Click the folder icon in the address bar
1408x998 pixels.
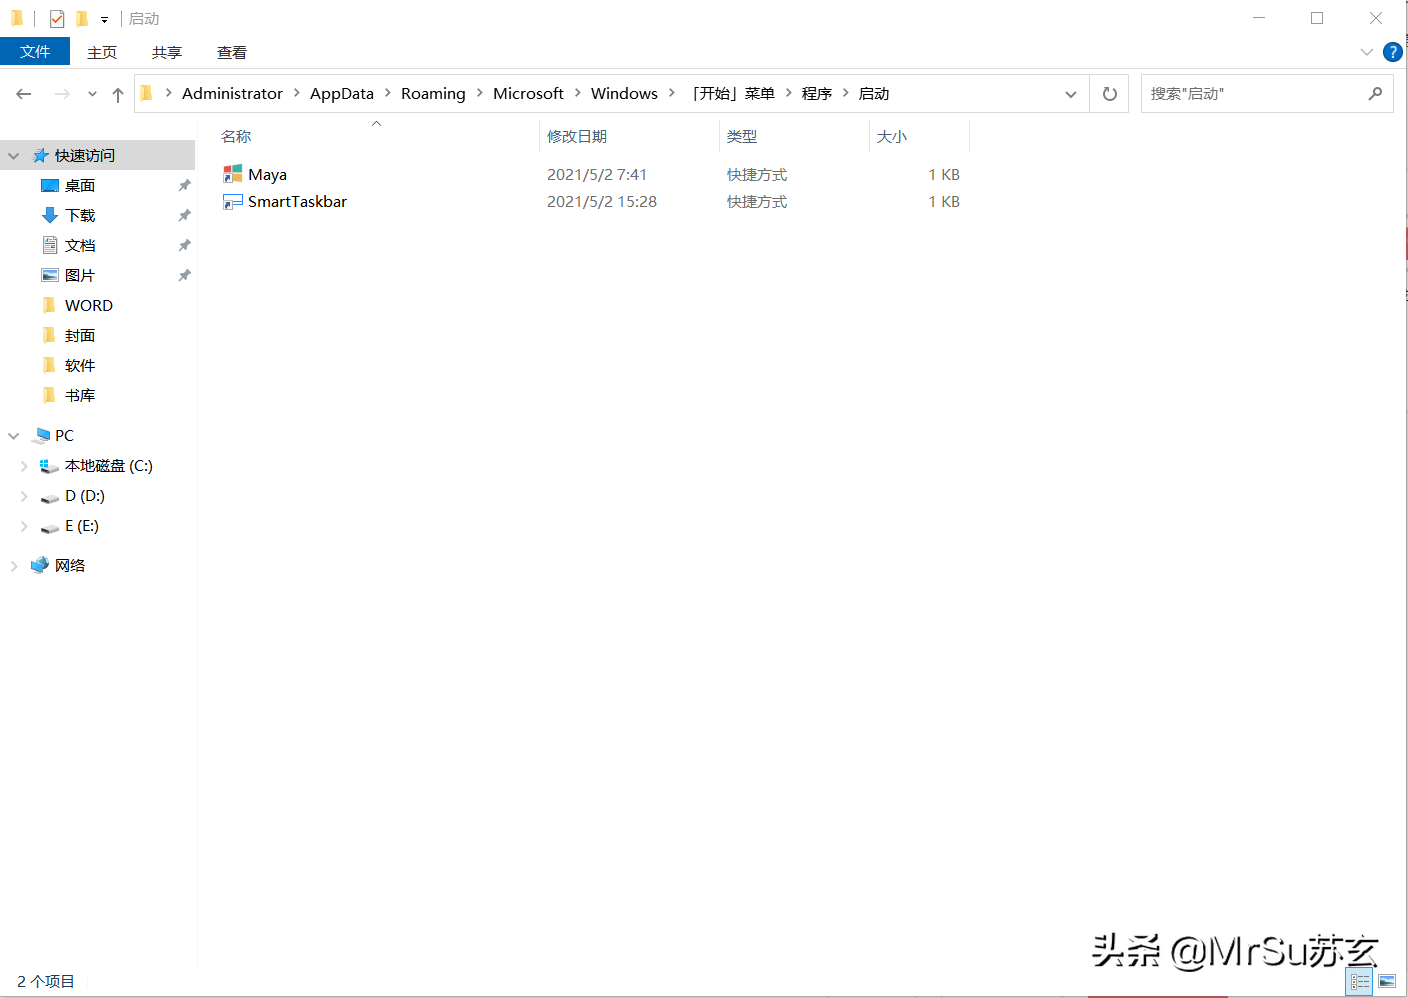click(x=147, y=93)
